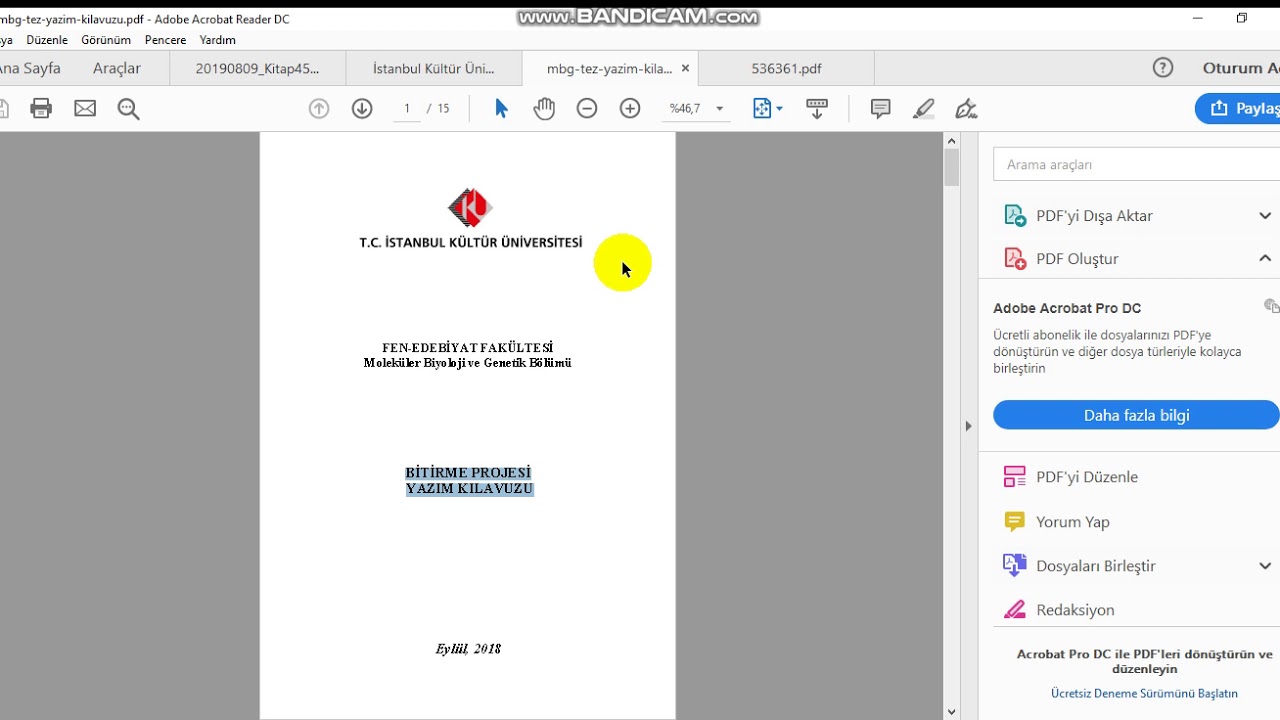Open the find text magnifier icon
The width and height of the screenshot is (1280, 720).
coord(129,109)
